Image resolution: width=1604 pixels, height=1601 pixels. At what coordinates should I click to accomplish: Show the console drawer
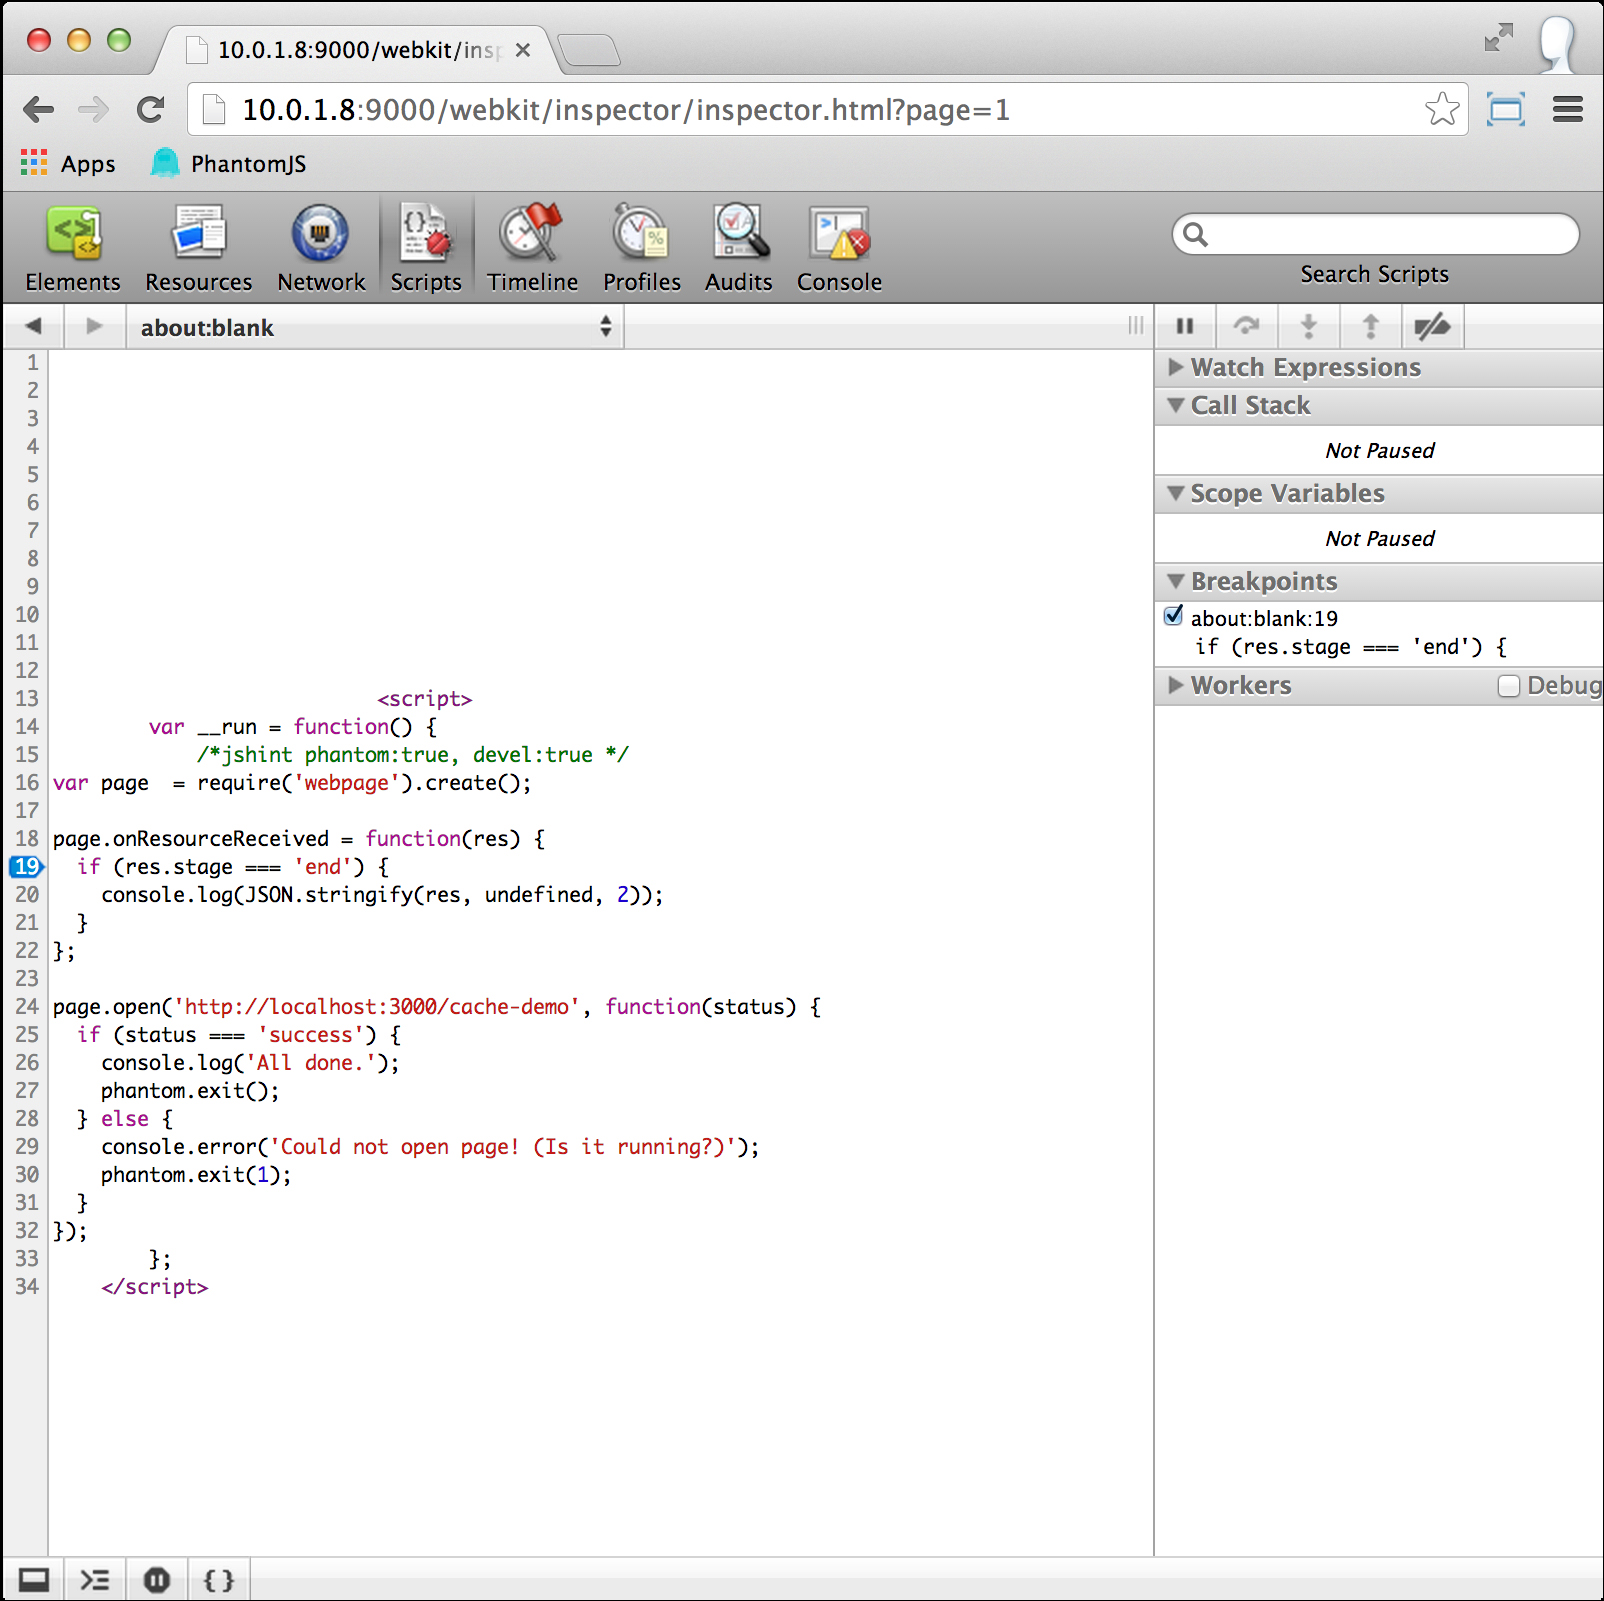(x=95, y=1580)
